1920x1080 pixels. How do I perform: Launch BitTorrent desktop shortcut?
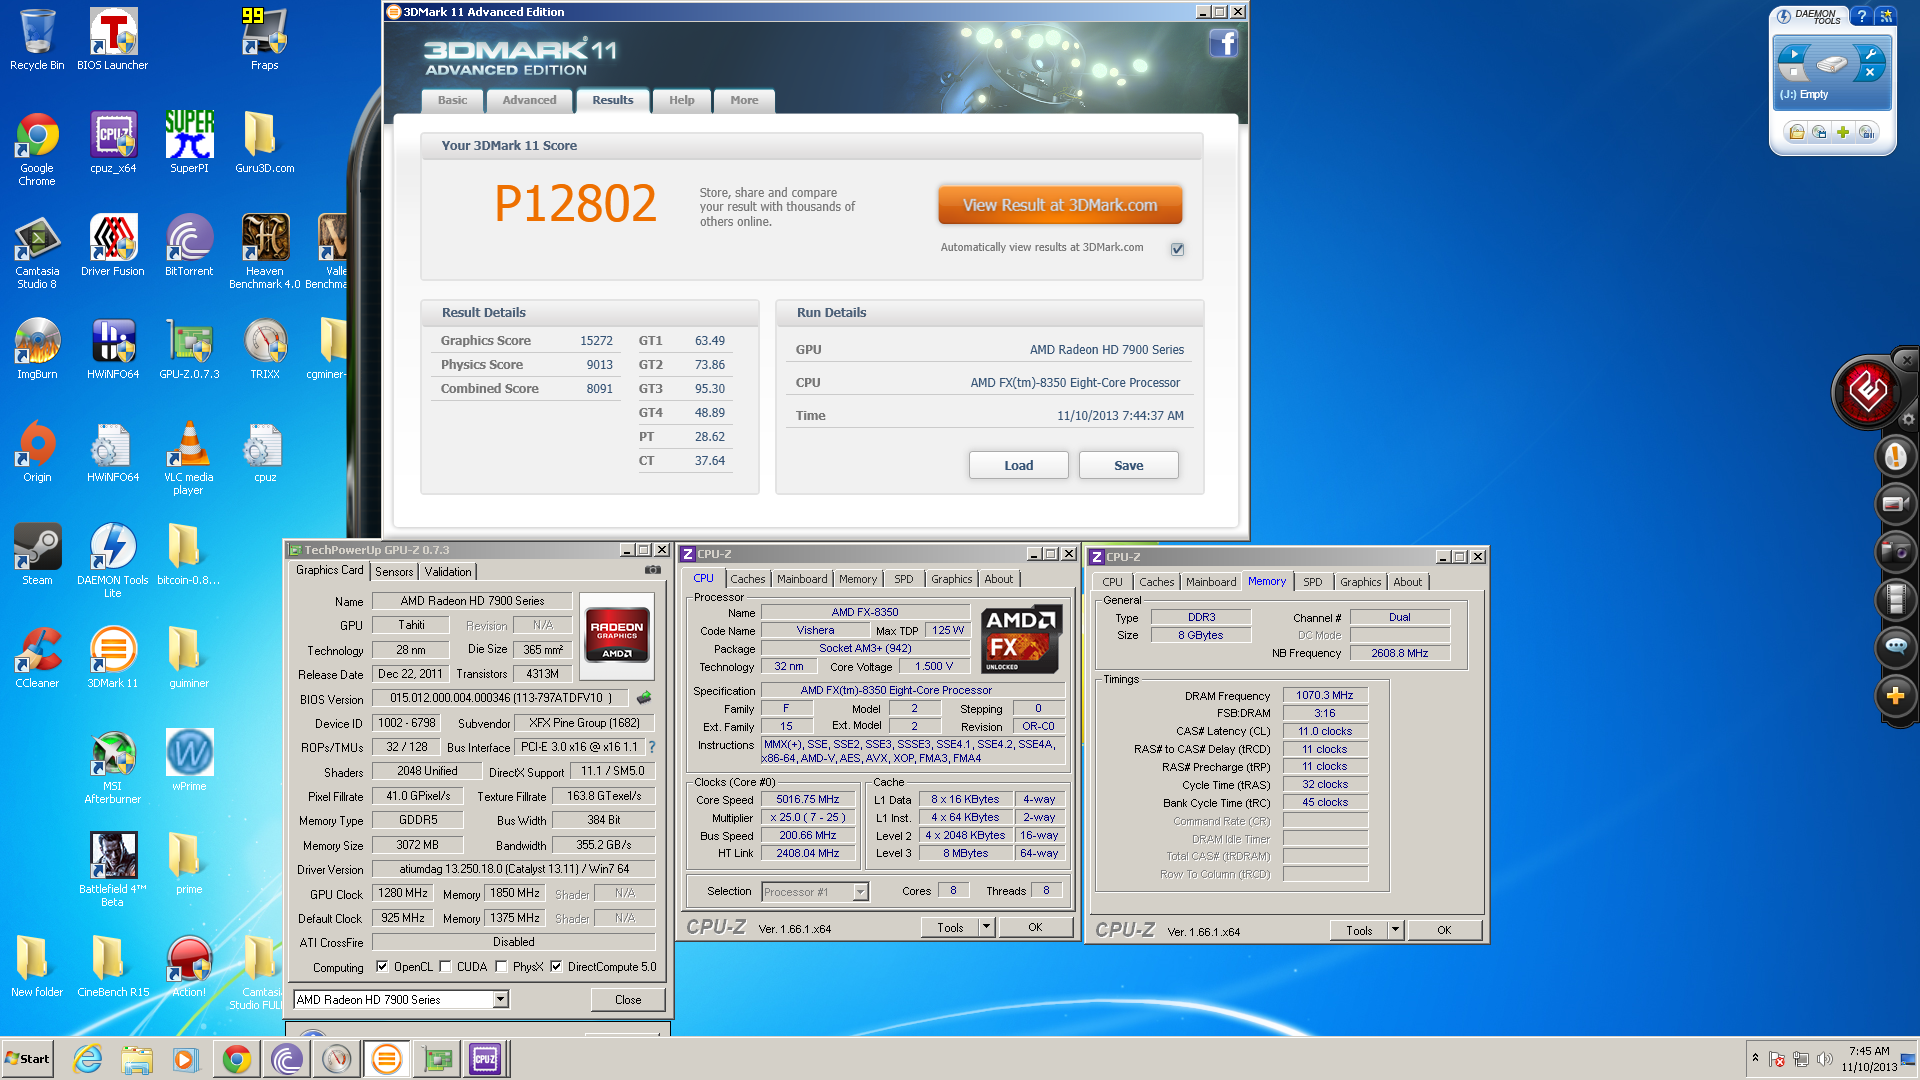tap(189, 246)
